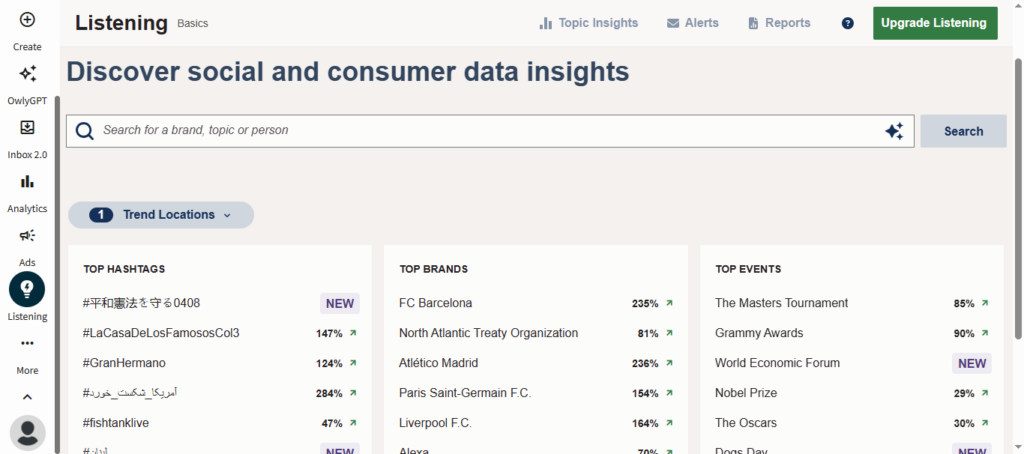Open the #fishtanklive hashtag
Screen dimensions: 1024x454
point(116,423)
